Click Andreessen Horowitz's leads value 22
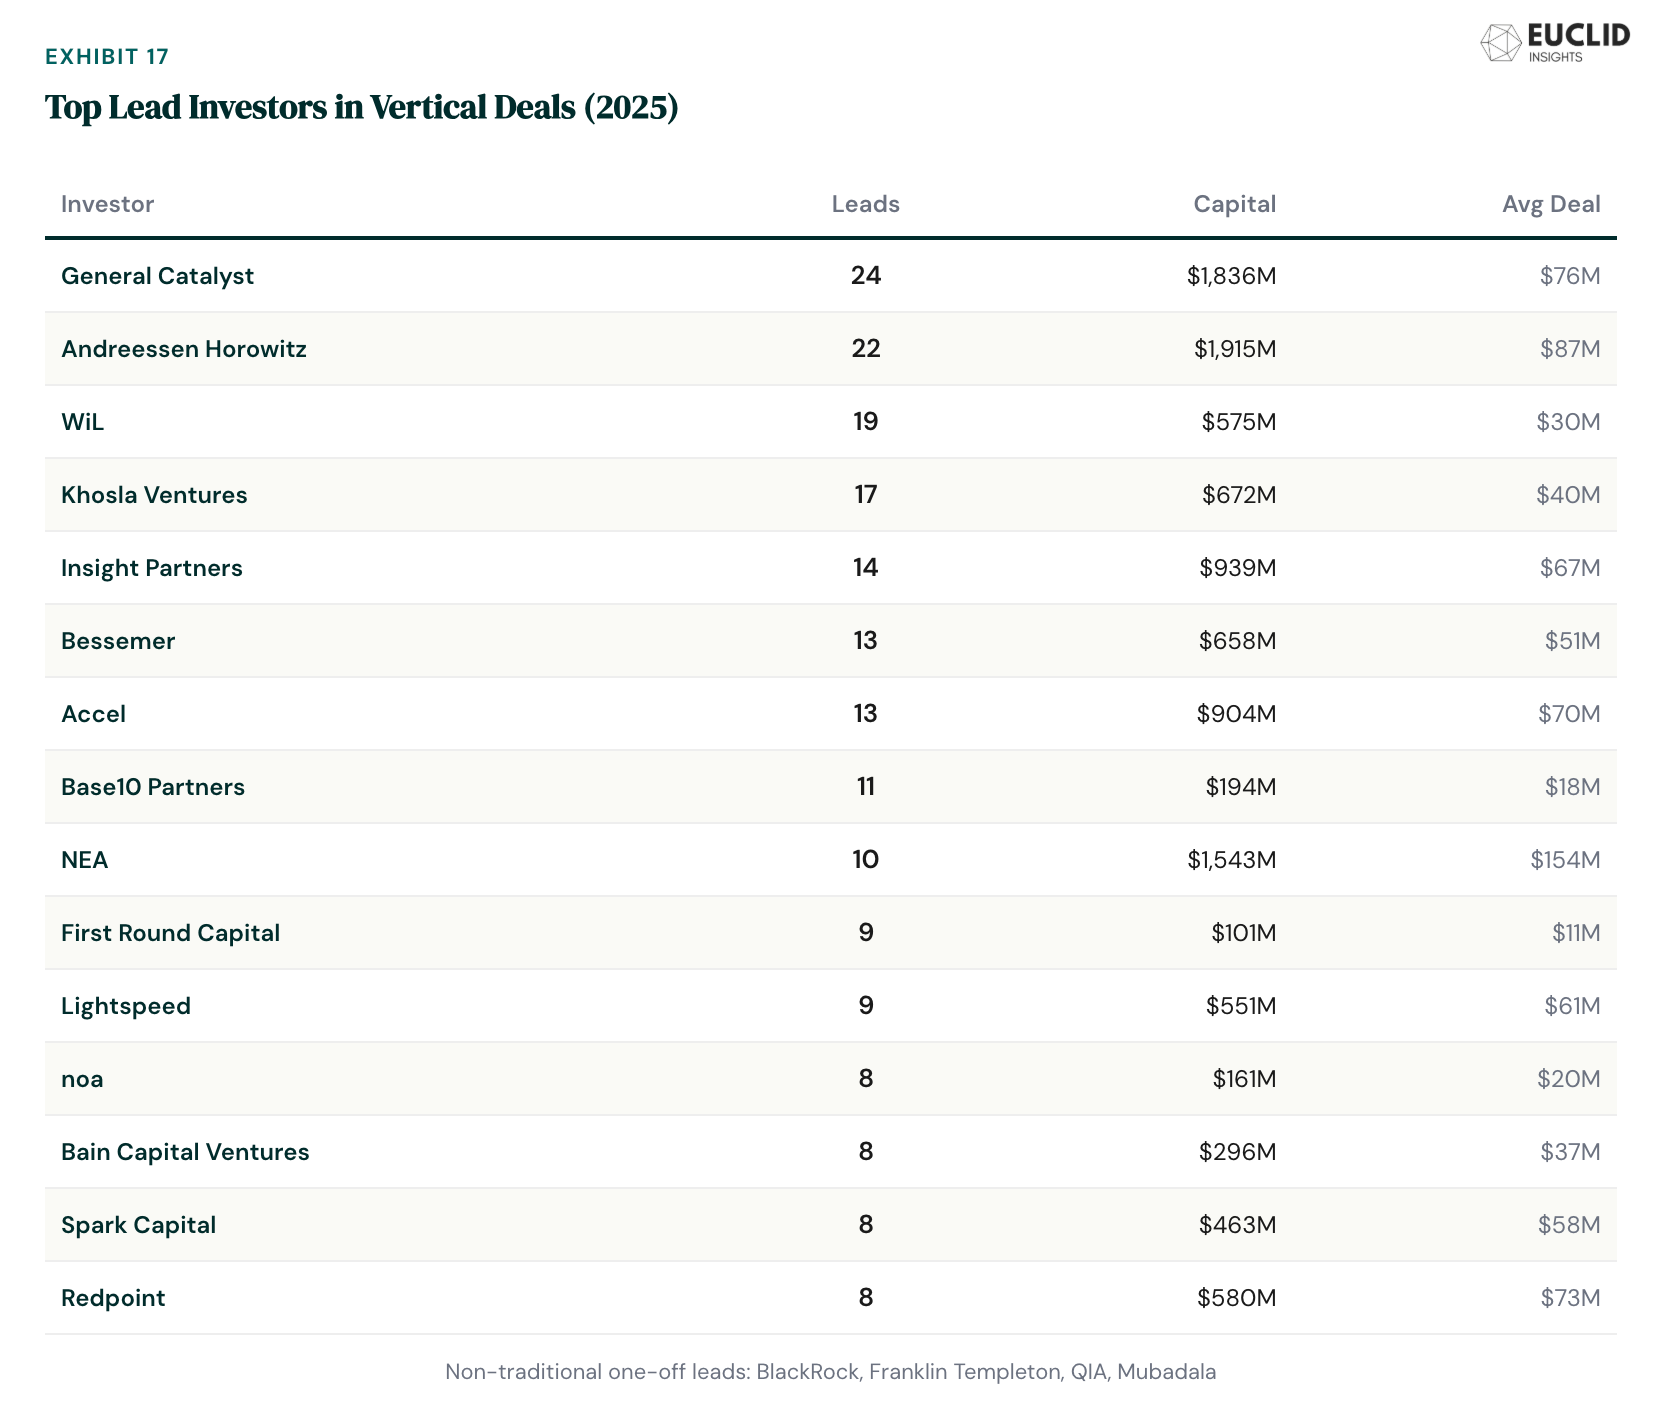 tap(866, 348)
